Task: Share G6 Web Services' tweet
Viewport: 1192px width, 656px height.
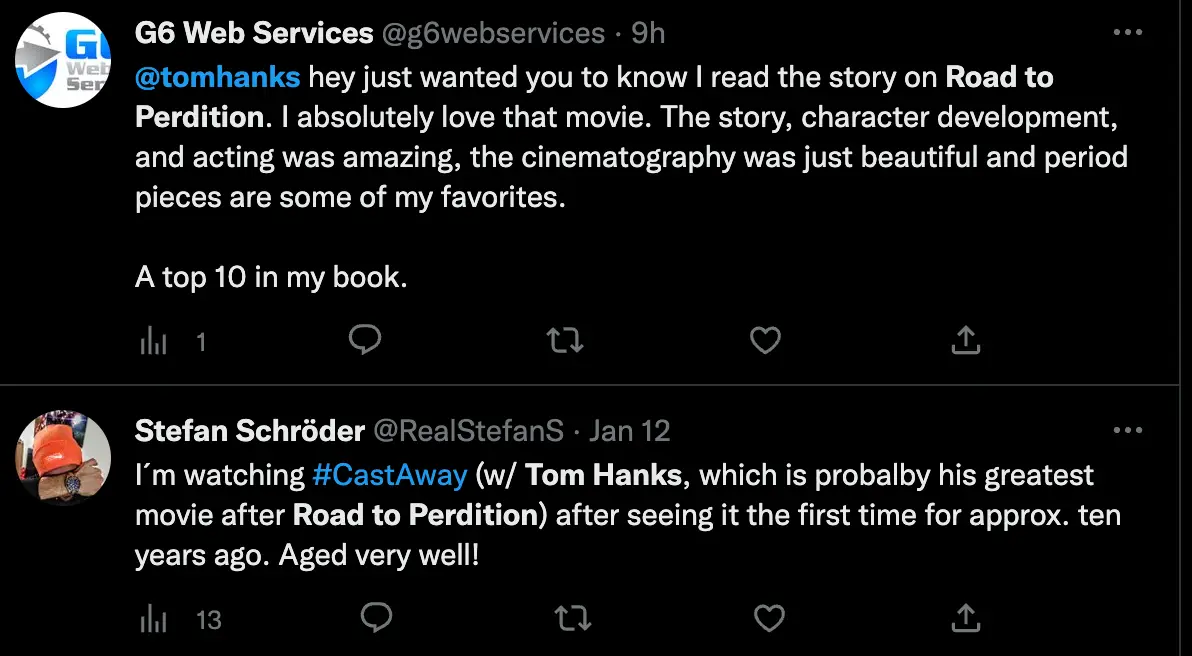Action: point(965,340)
